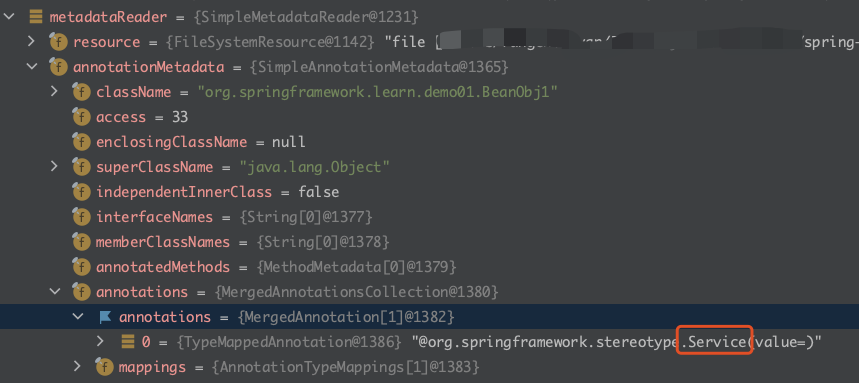Viewport: 859px width, 383px height.
Task: Click the field icon beside interfaceNames
Action: [82, 217]
